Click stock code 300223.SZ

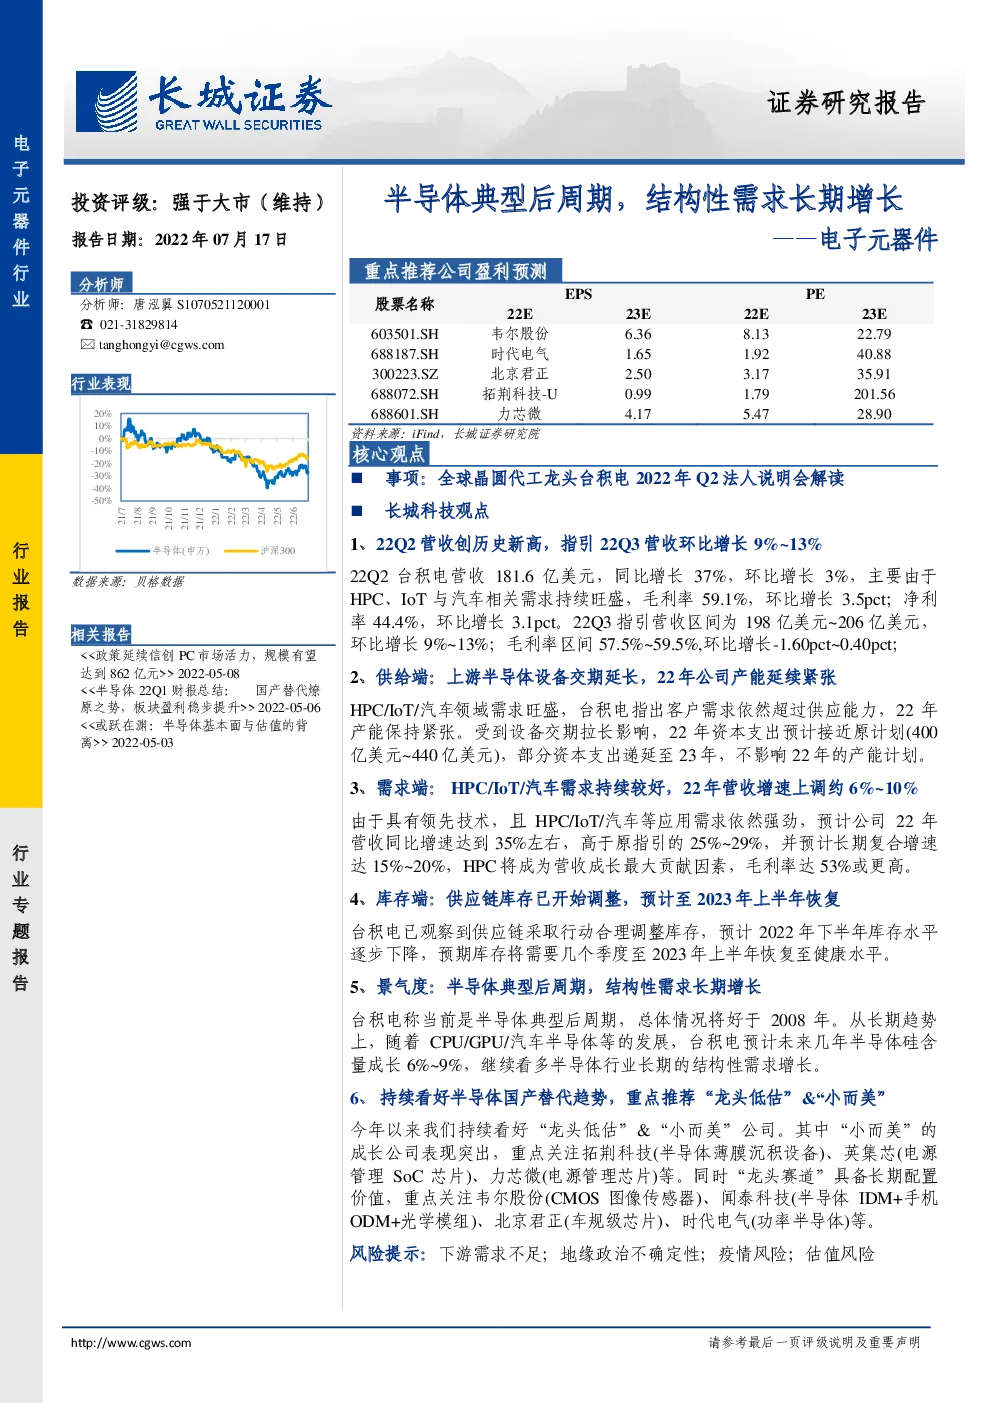coord(404,374)
